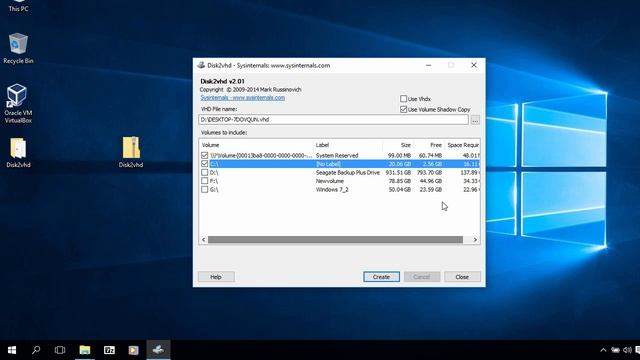Open Task View on the taskbar

point(60,350)
